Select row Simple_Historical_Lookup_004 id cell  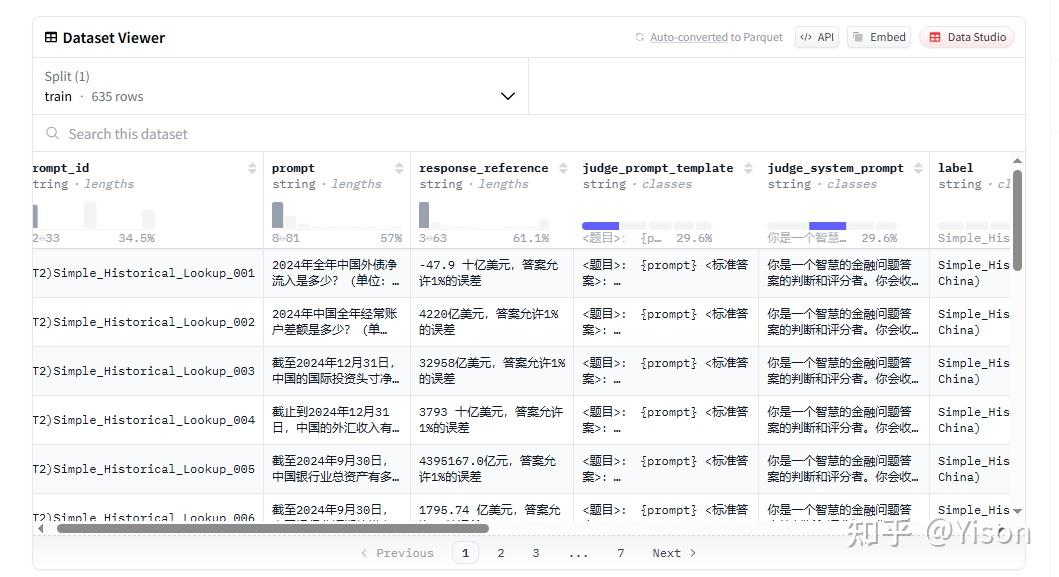[x=147, y=420]
